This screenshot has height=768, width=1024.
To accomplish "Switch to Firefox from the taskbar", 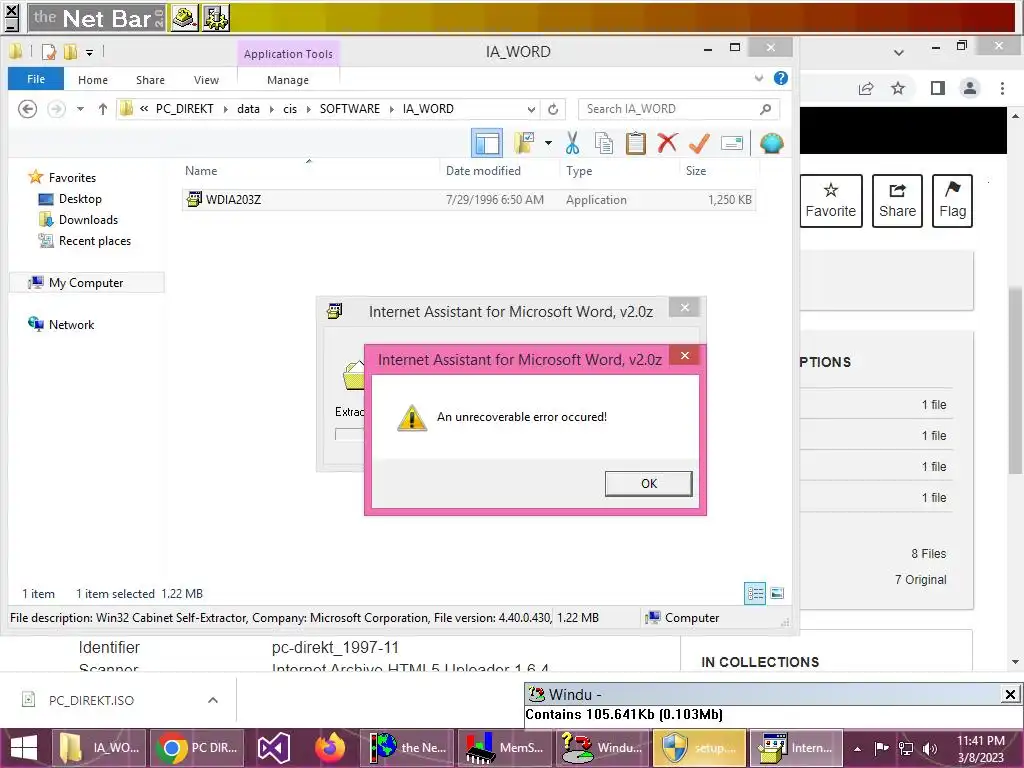I will pos(330,748).
